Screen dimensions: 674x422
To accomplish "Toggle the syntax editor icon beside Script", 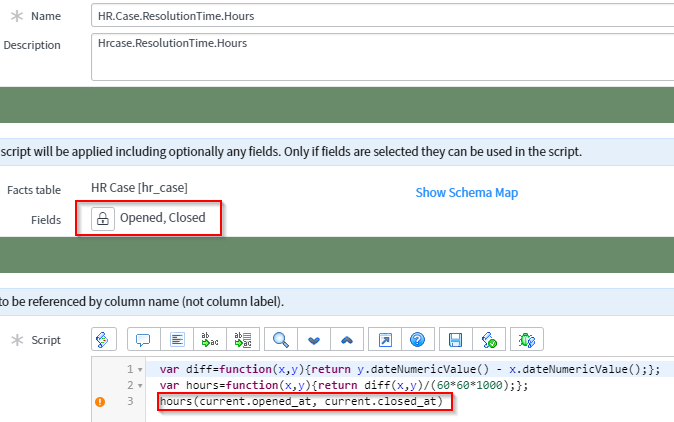I will click(104, 339).
